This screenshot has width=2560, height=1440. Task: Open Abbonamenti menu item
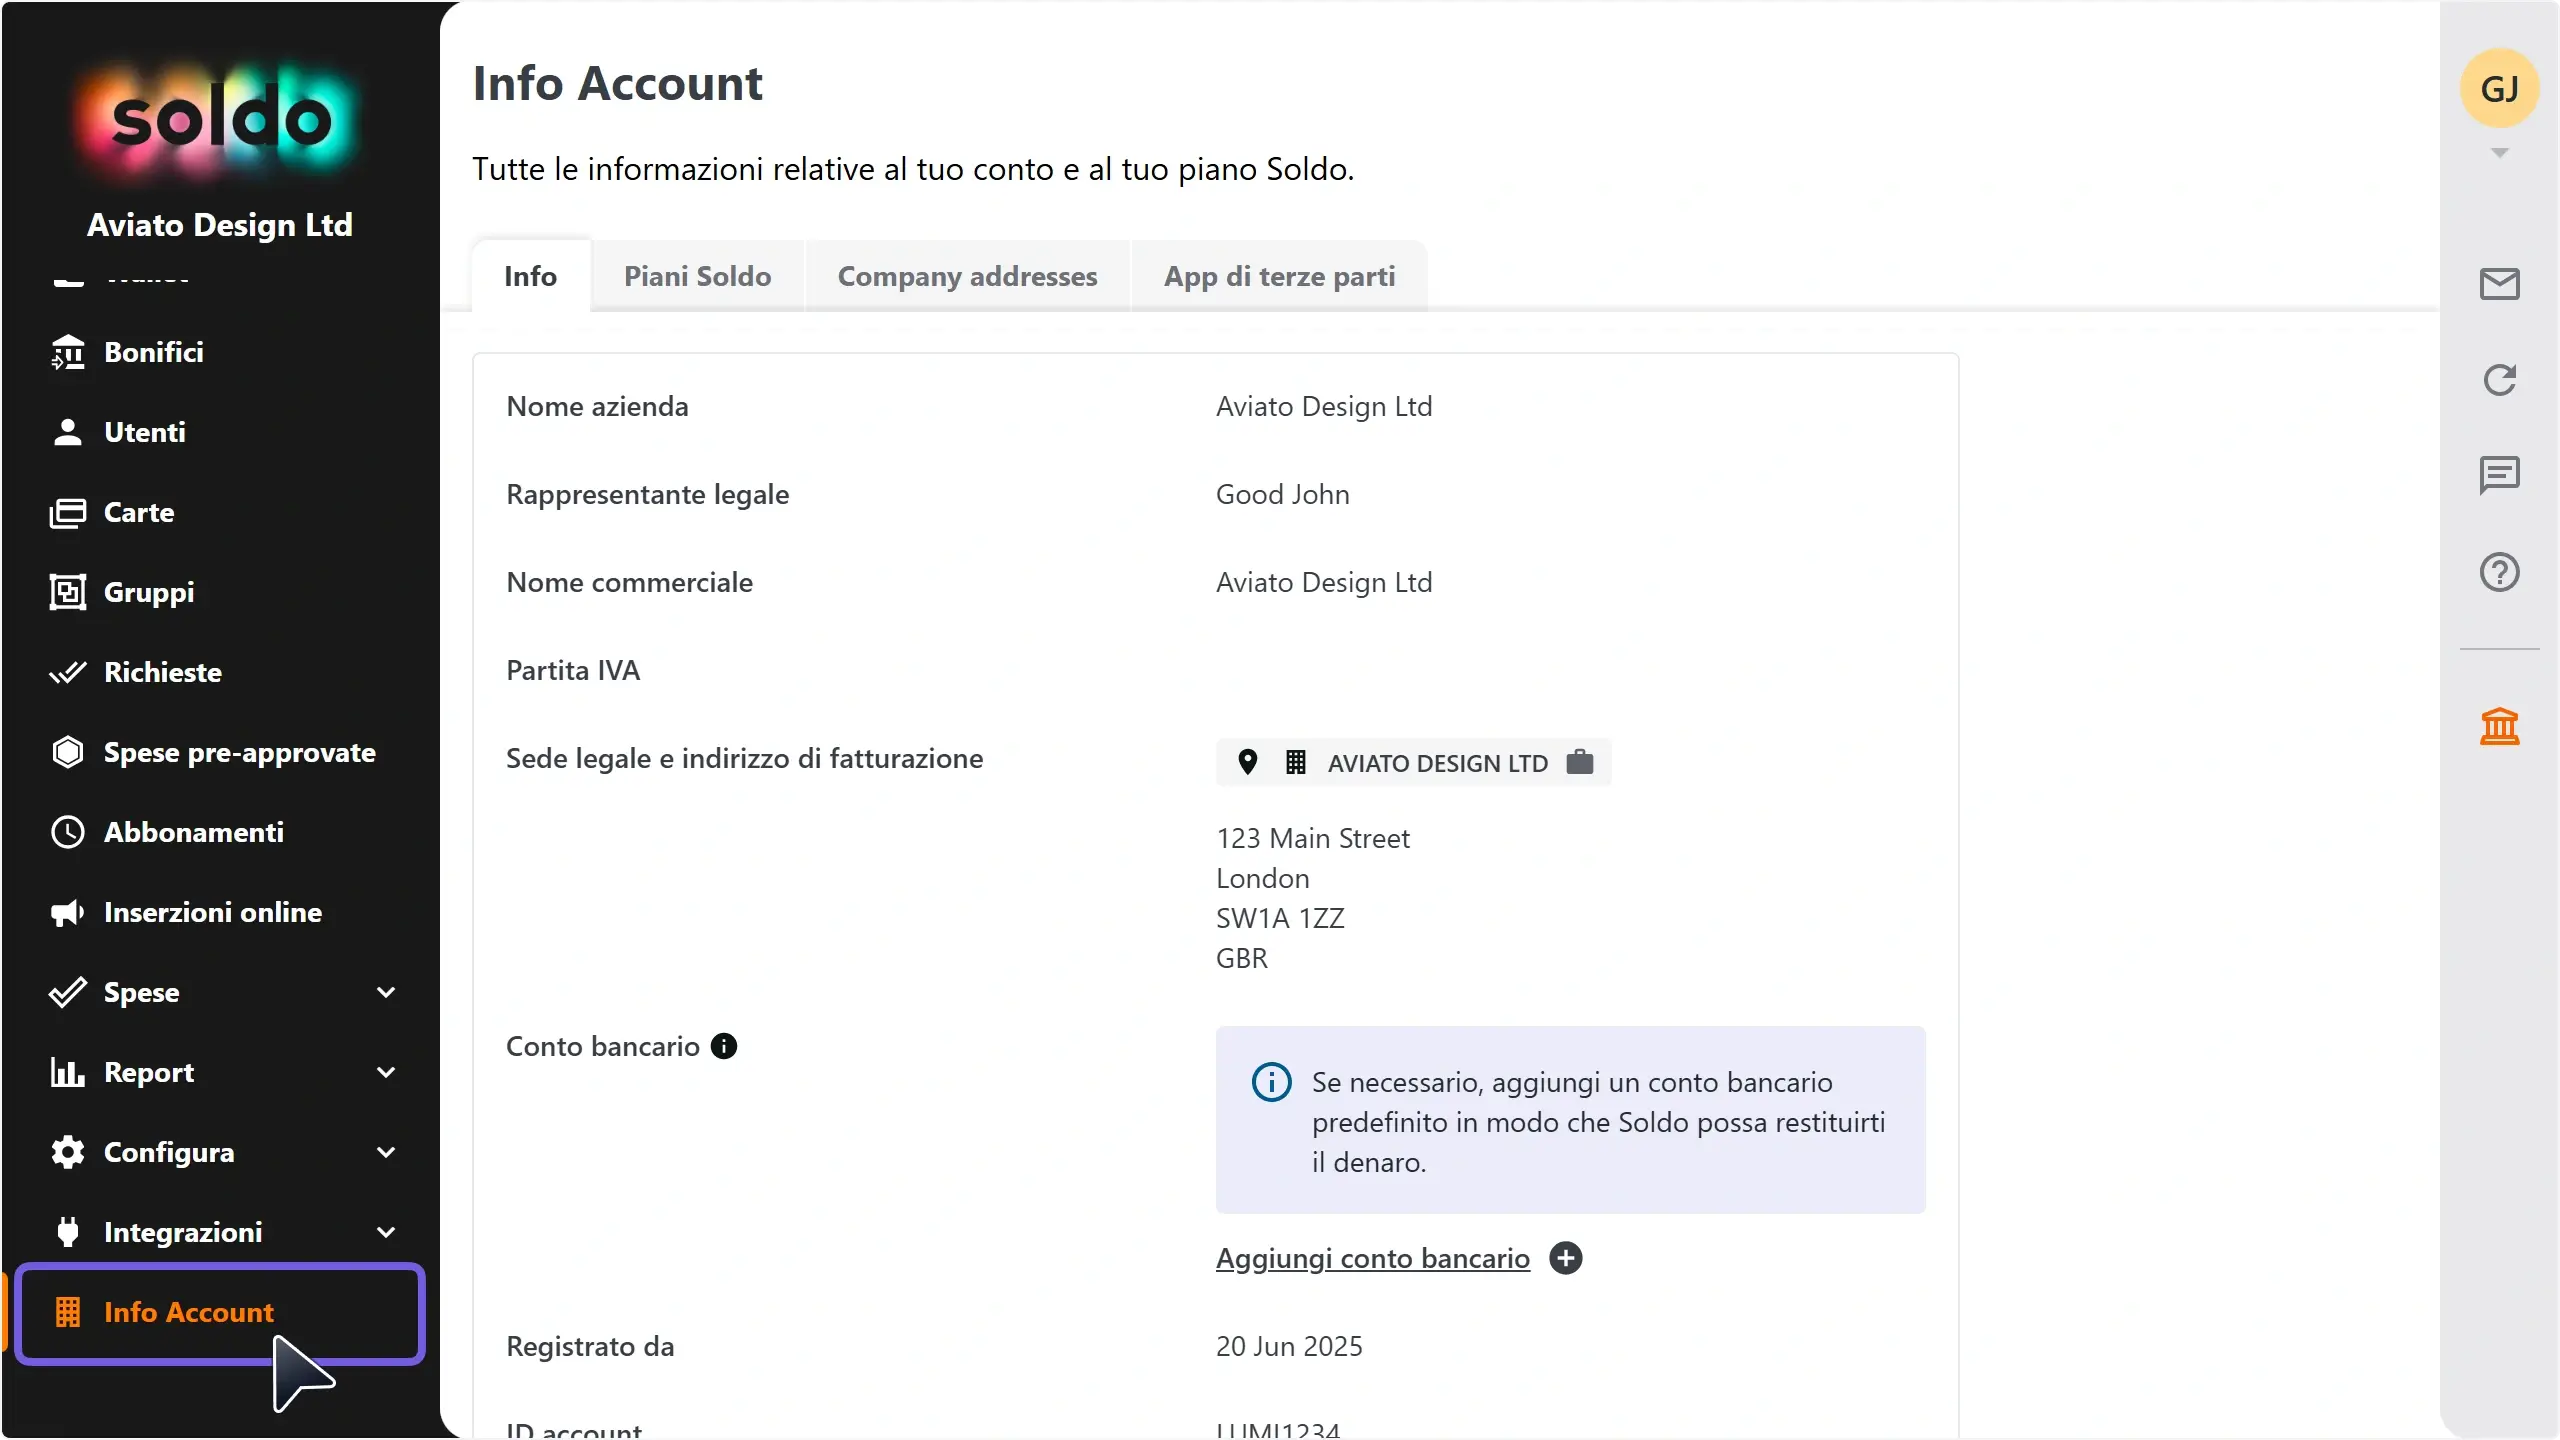tap(220, 832)
